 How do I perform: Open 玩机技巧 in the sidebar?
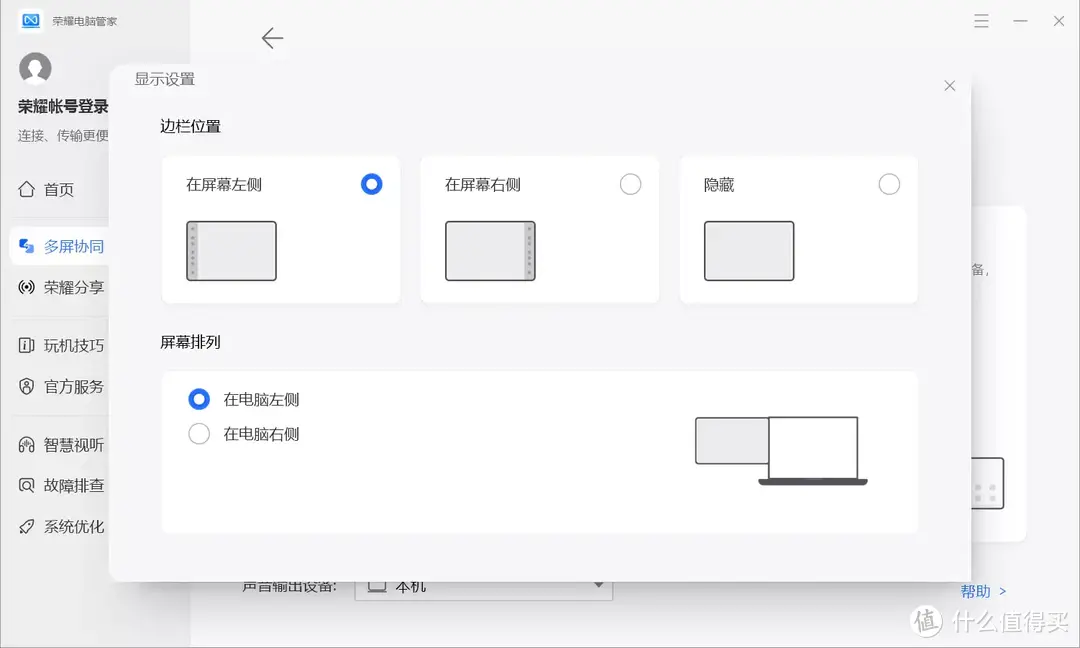tap(60, 345)
